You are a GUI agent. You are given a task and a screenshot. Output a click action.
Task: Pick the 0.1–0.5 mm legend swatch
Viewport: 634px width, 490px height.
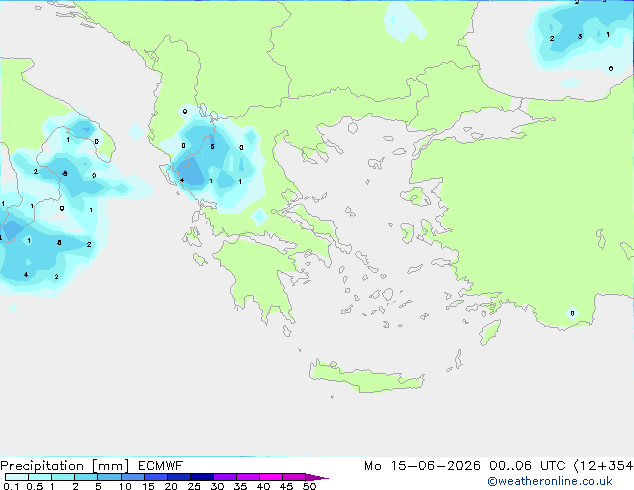click(17, 477)
